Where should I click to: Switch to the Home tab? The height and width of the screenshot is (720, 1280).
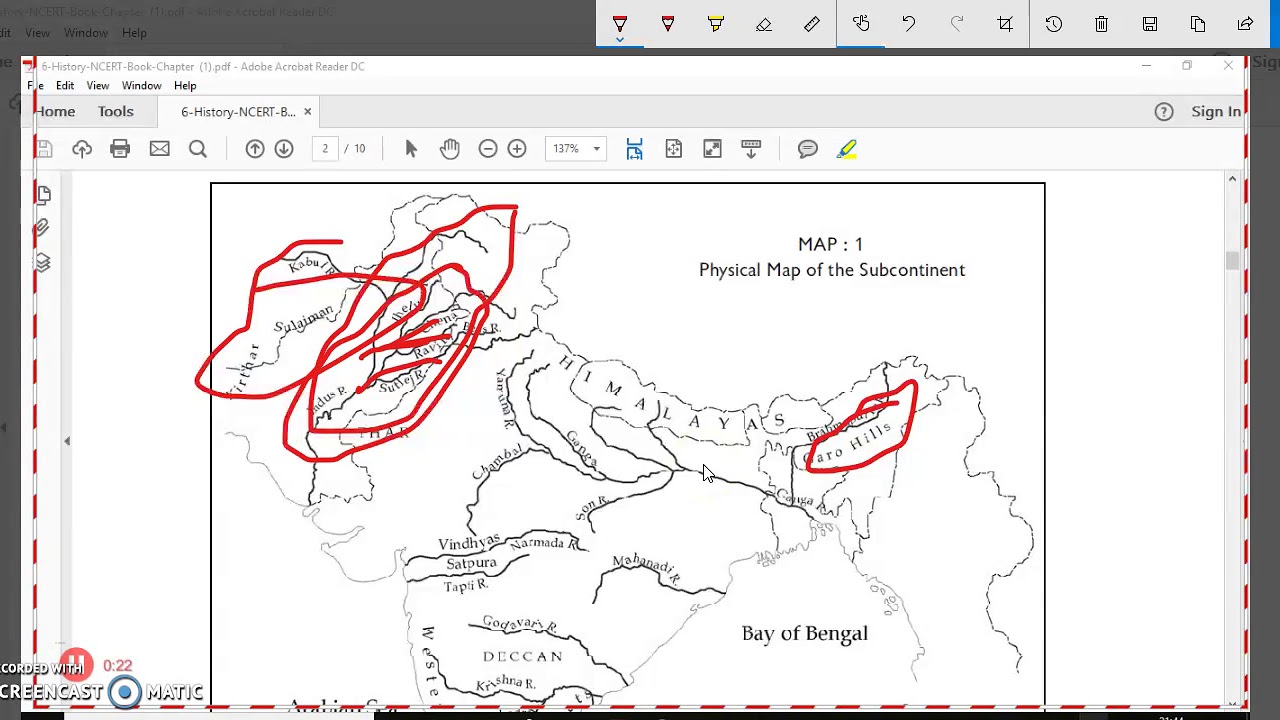coord(56,112)
